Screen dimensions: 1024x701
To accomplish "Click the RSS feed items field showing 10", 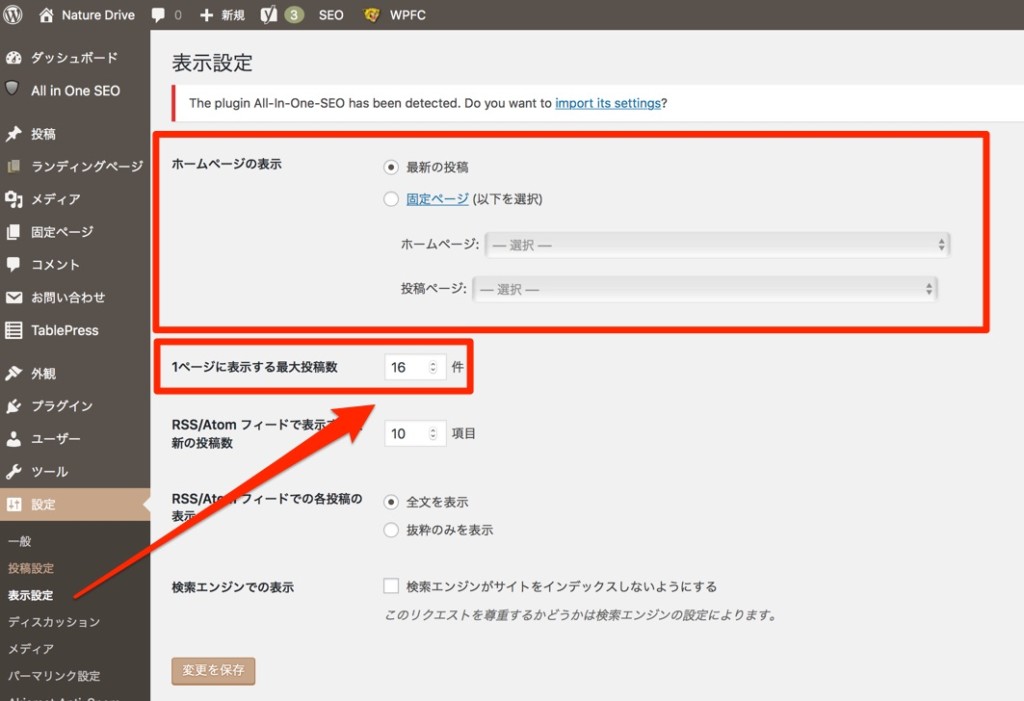I will tap(415, 434).
